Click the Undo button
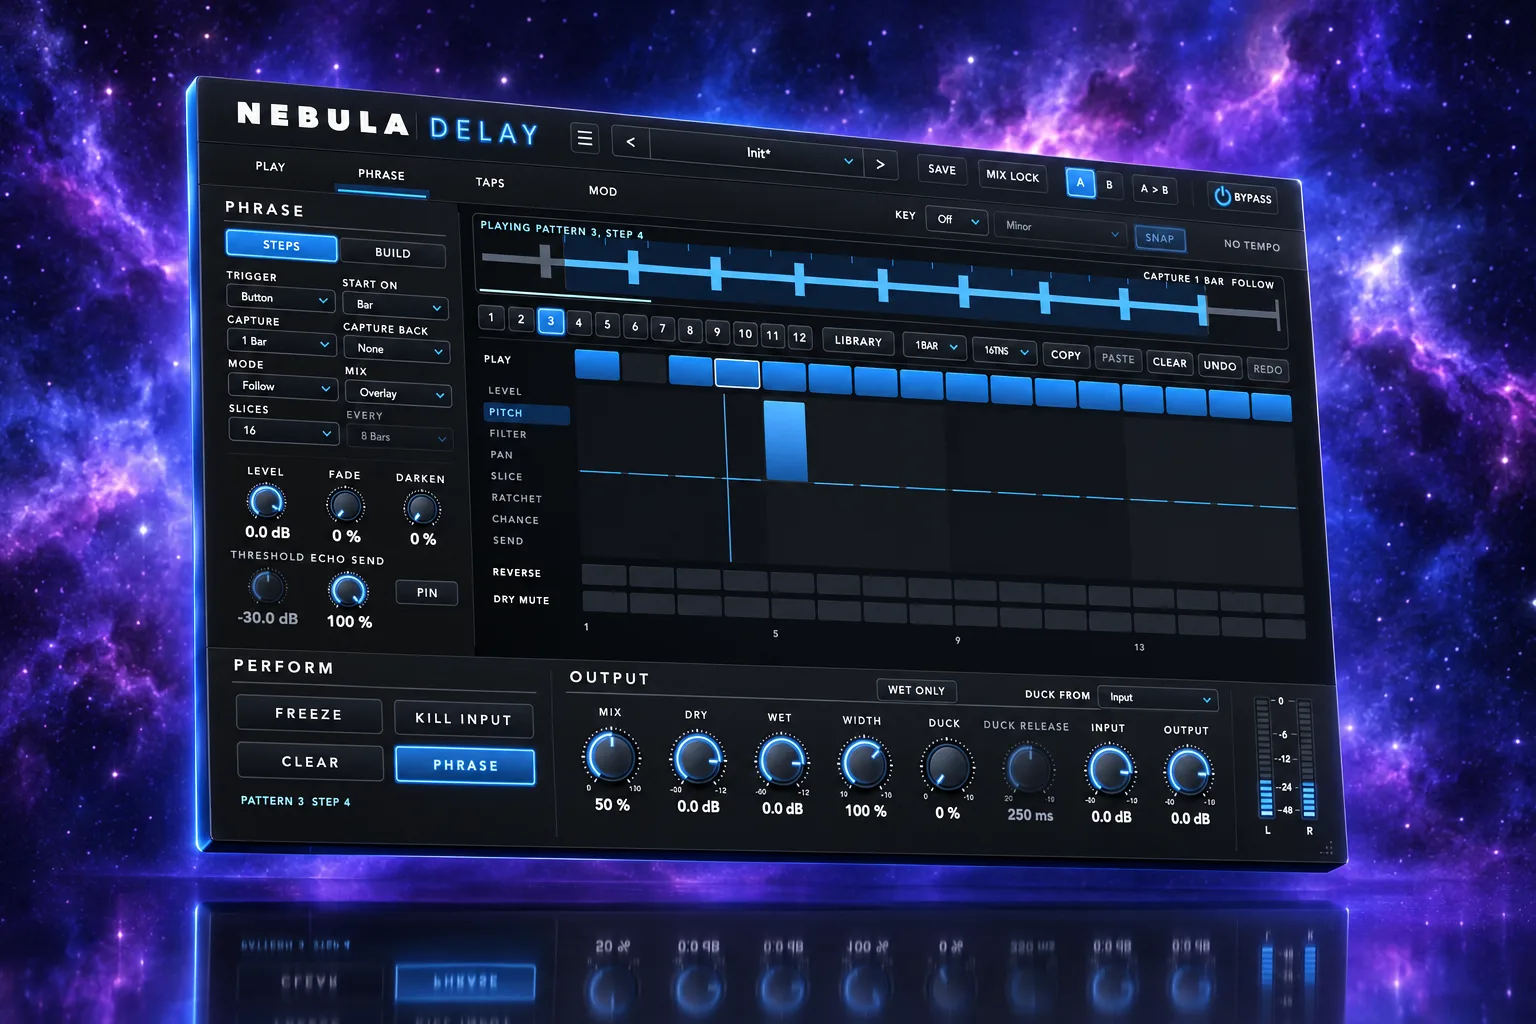The width and height of the screenshot is (1536, 1024). click(x=1220, y=366)
